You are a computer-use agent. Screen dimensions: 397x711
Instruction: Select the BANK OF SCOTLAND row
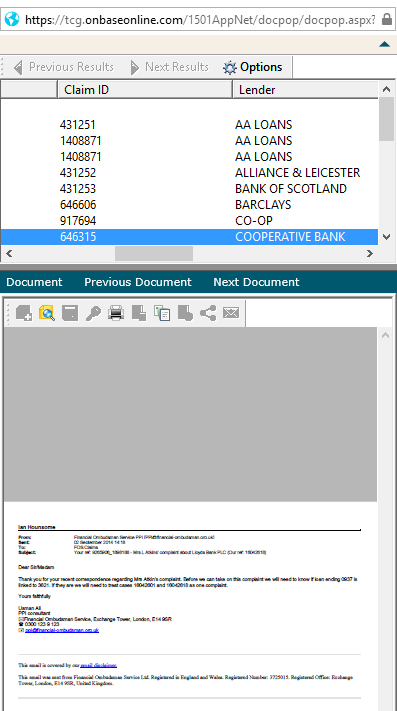(189, 189)
